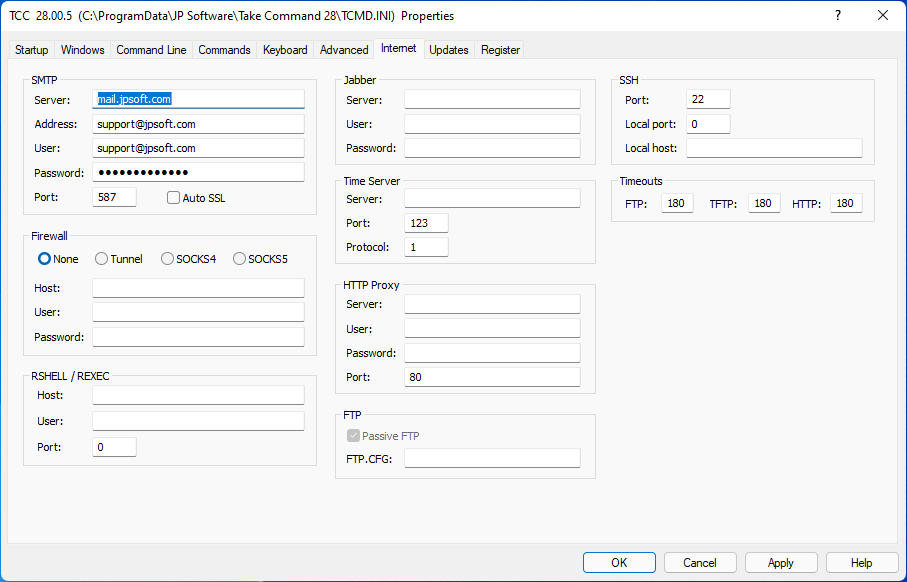Select SOCKS4 firewall type

click(x=189, y=259)
